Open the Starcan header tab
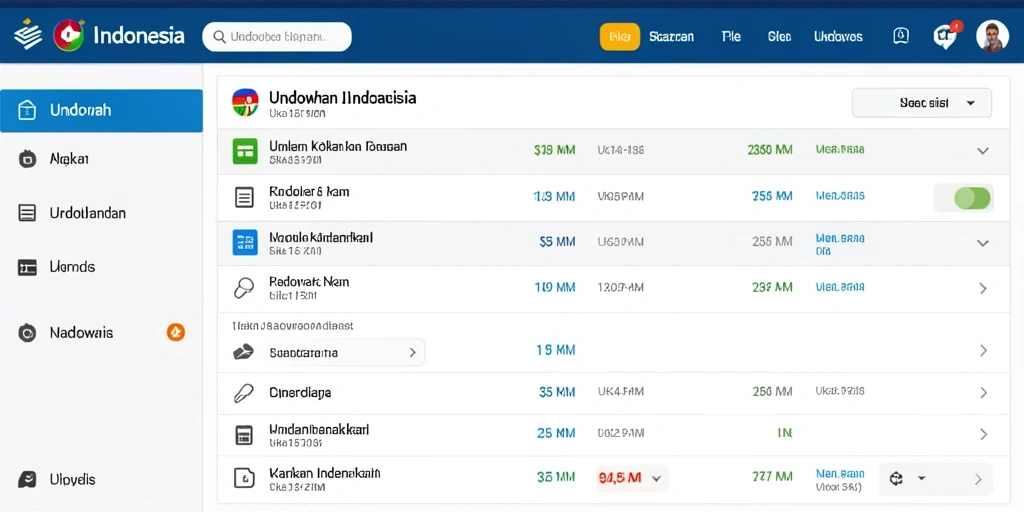Screen dimensions: 1024x512 tap(671, 37)
